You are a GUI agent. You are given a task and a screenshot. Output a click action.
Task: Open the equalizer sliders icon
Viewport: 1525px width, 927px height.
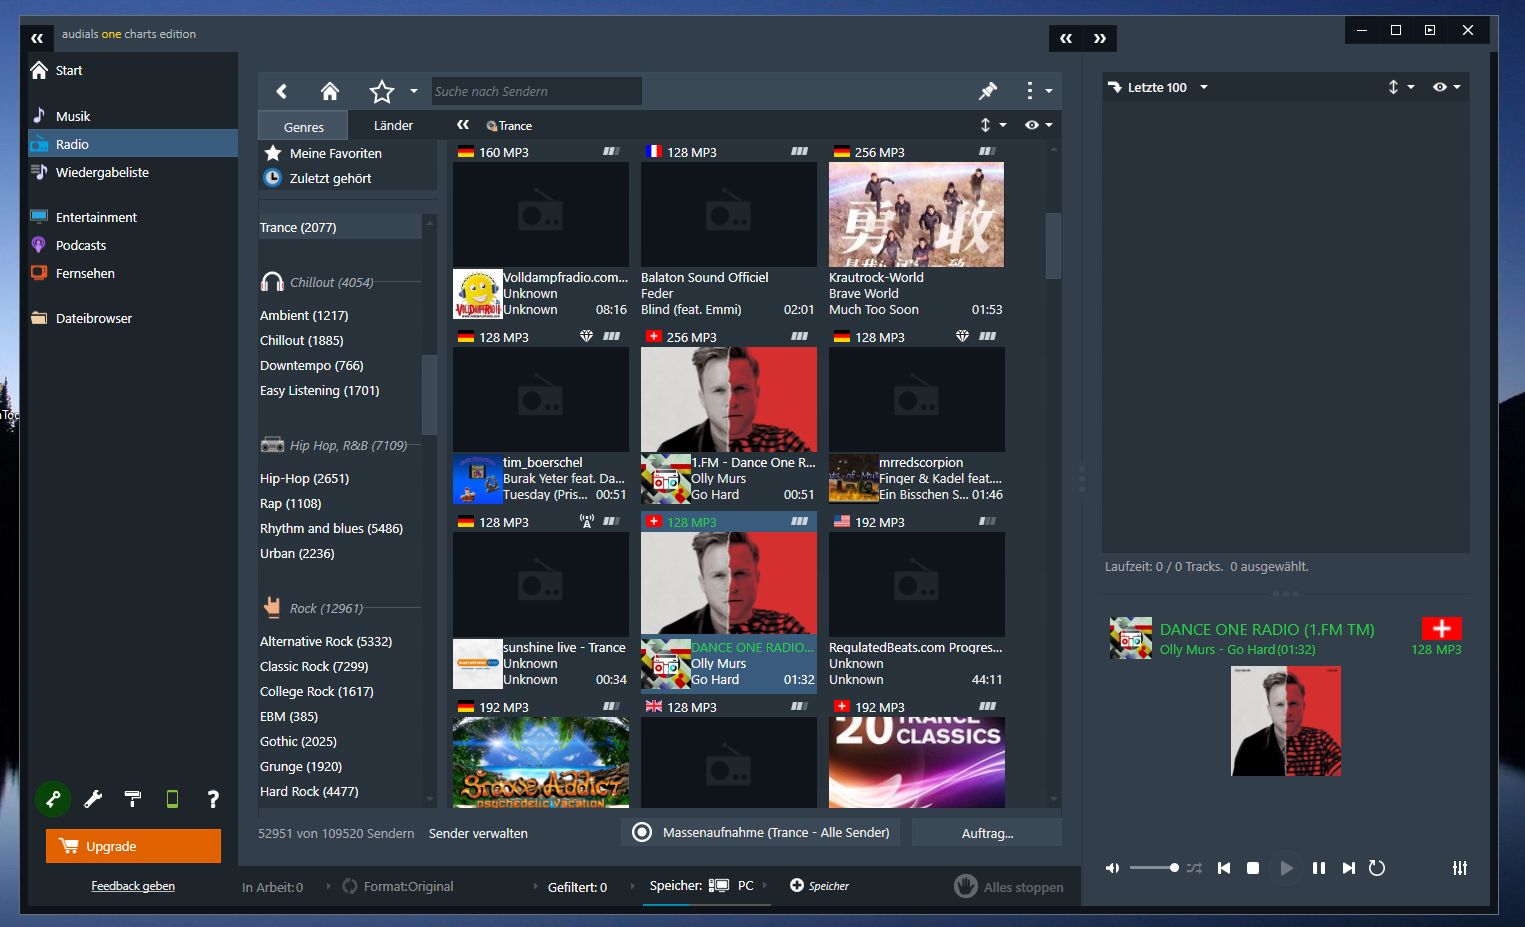tap(1460, 868)
